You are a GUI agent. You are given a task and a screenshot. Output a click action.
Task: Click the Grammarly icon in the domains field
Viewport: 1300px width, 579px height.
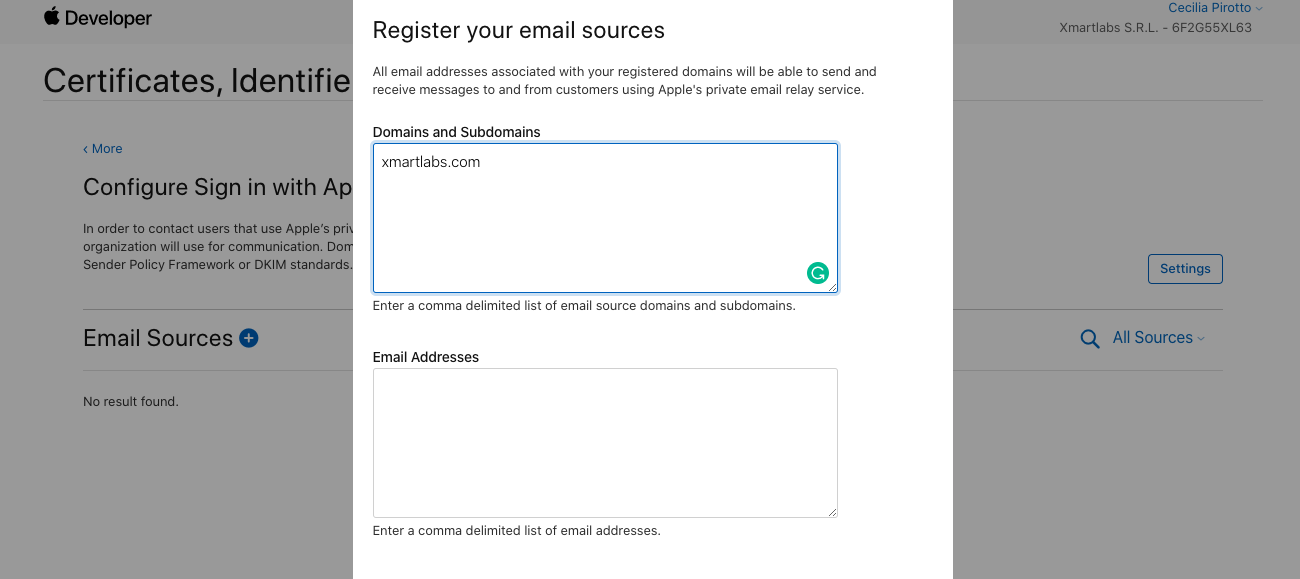[x=818, y=273]
